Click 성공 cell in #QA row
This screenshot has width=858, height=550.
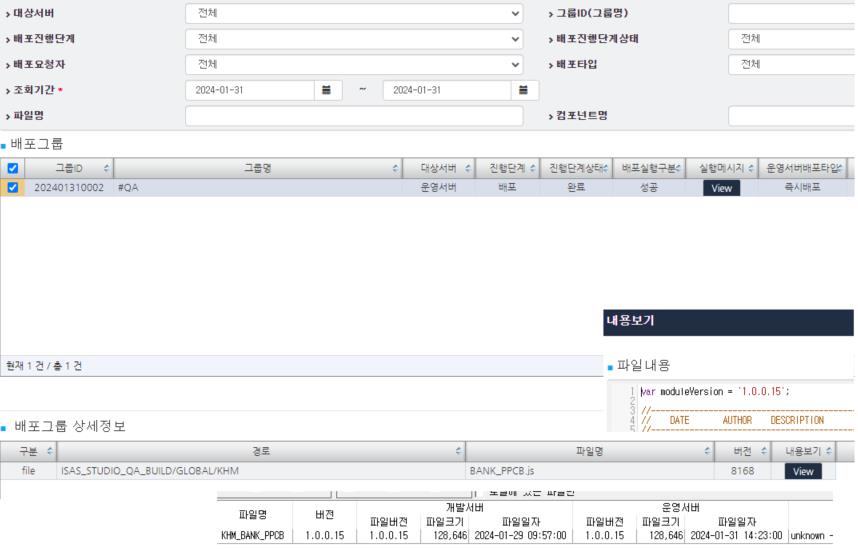pos(649,188)
